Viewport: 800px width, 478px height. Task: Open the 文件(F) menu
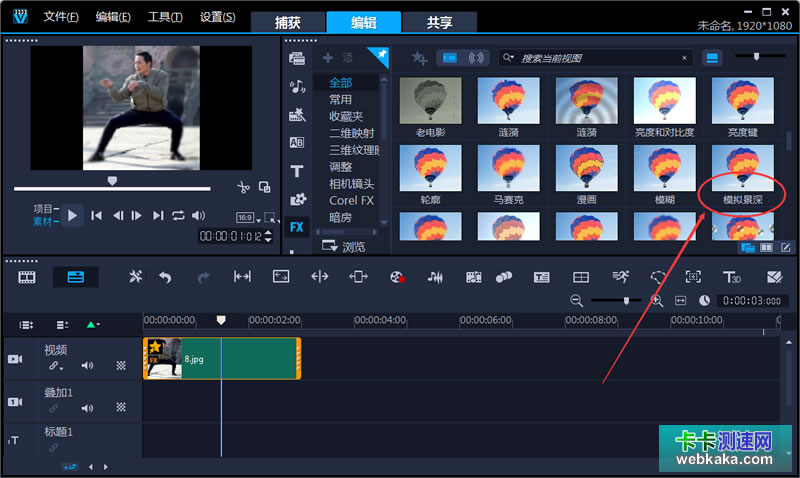tap(61, 17)
